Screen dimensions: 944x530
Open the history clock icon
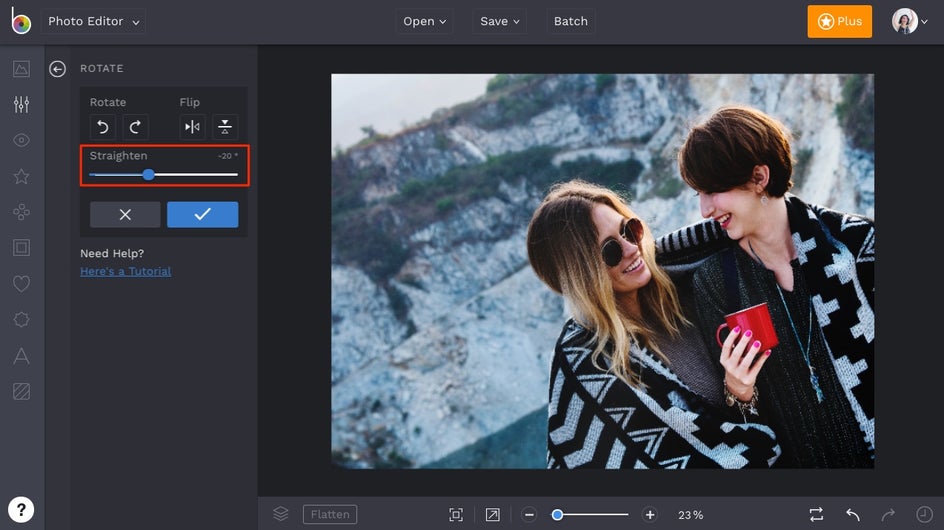coord(924,514)
